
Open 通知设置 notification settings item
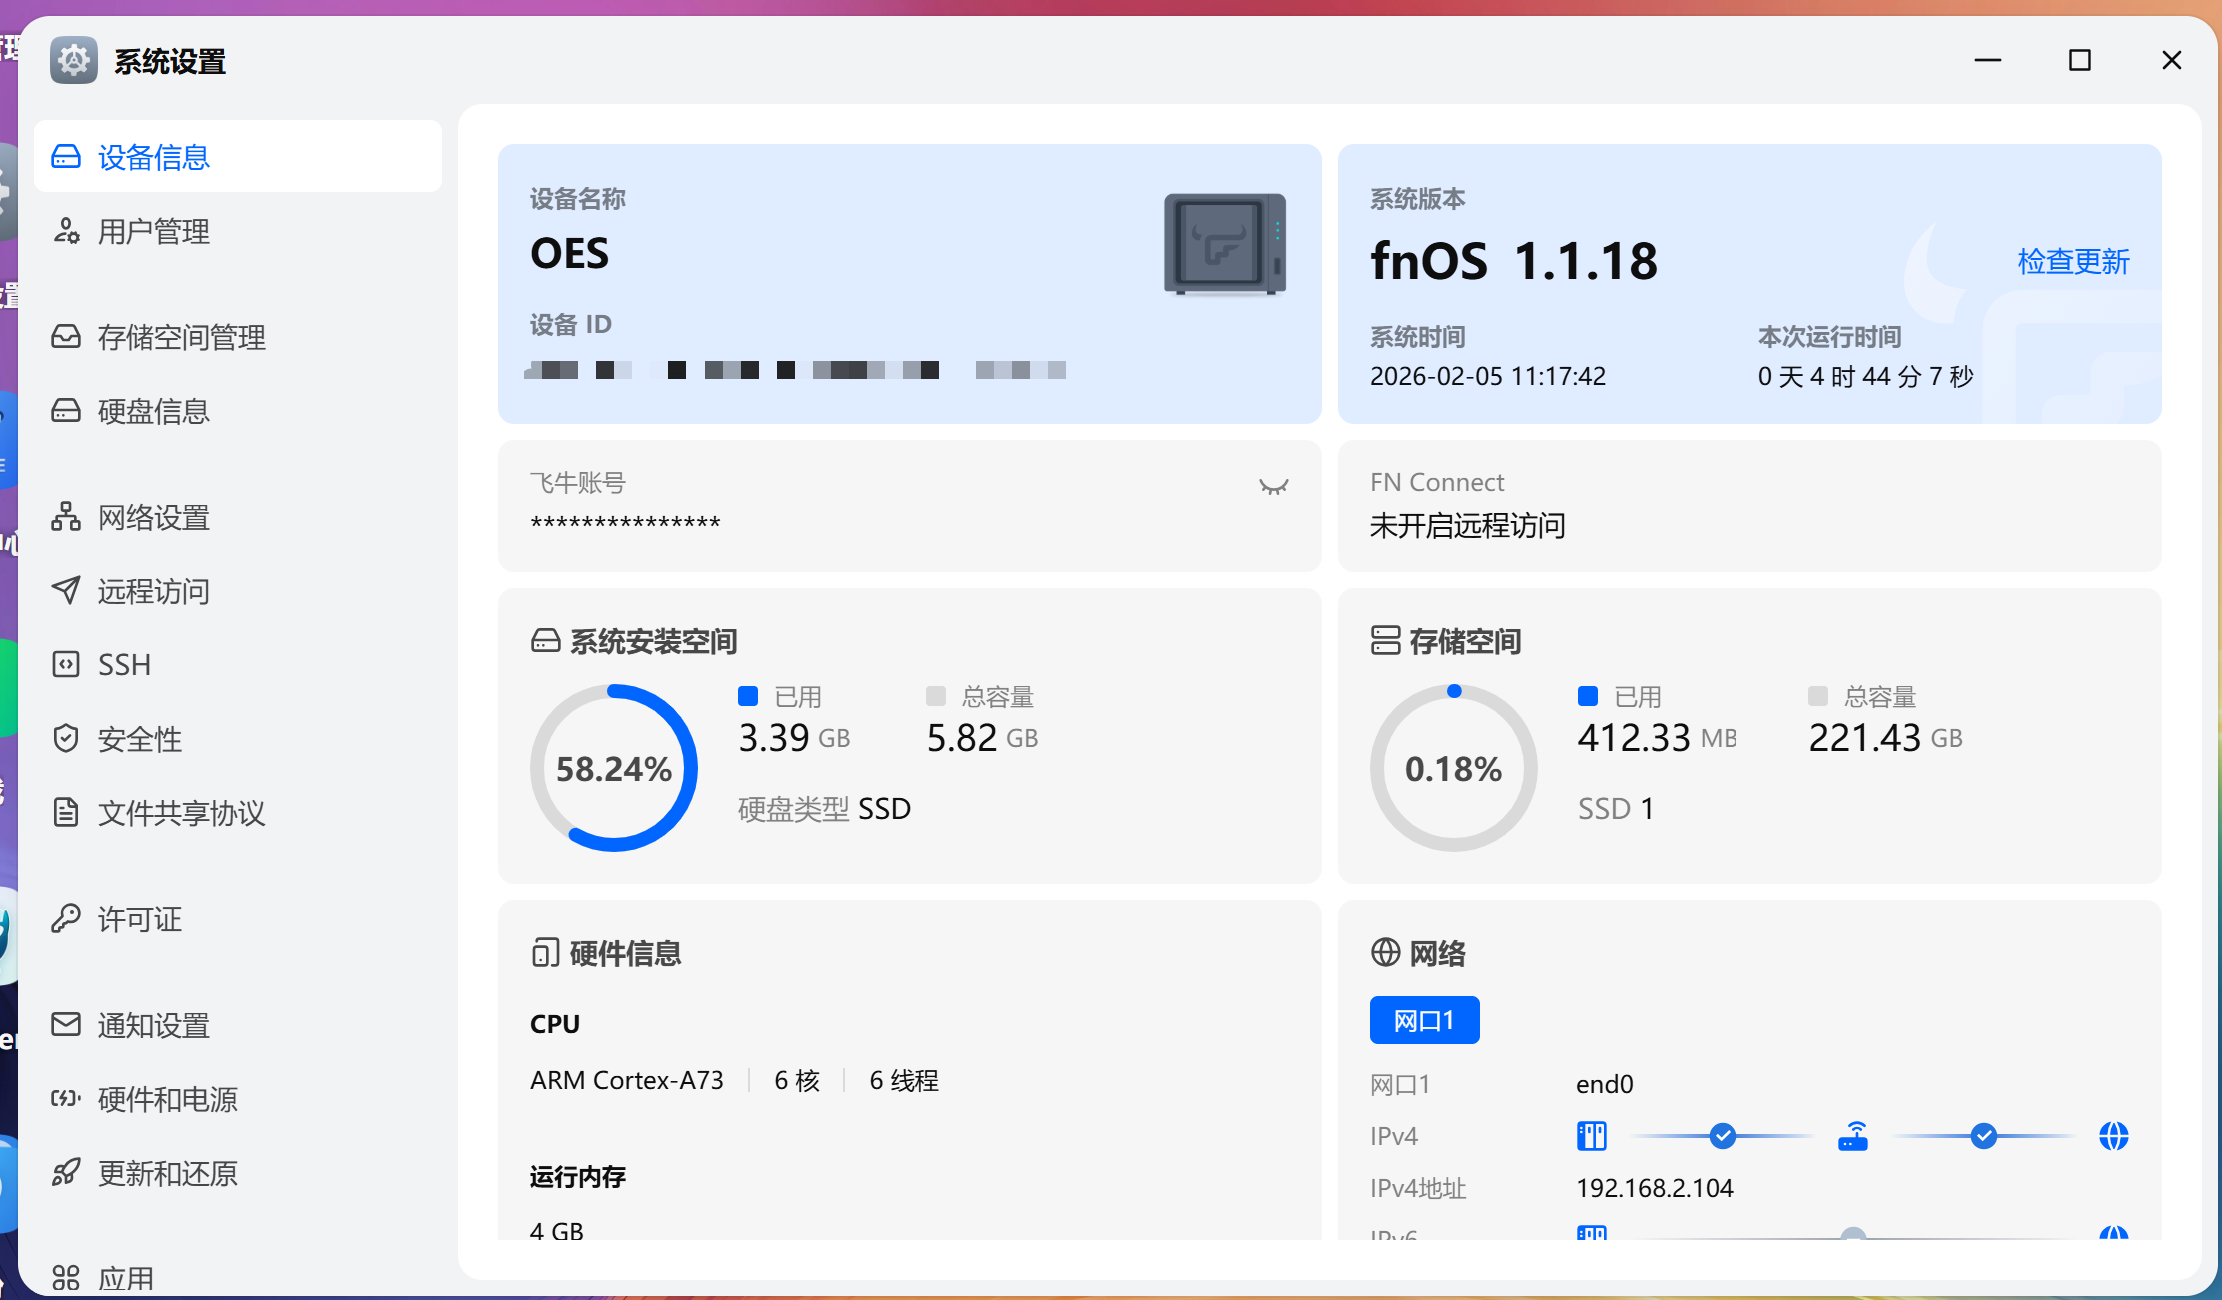point(153,1025)
